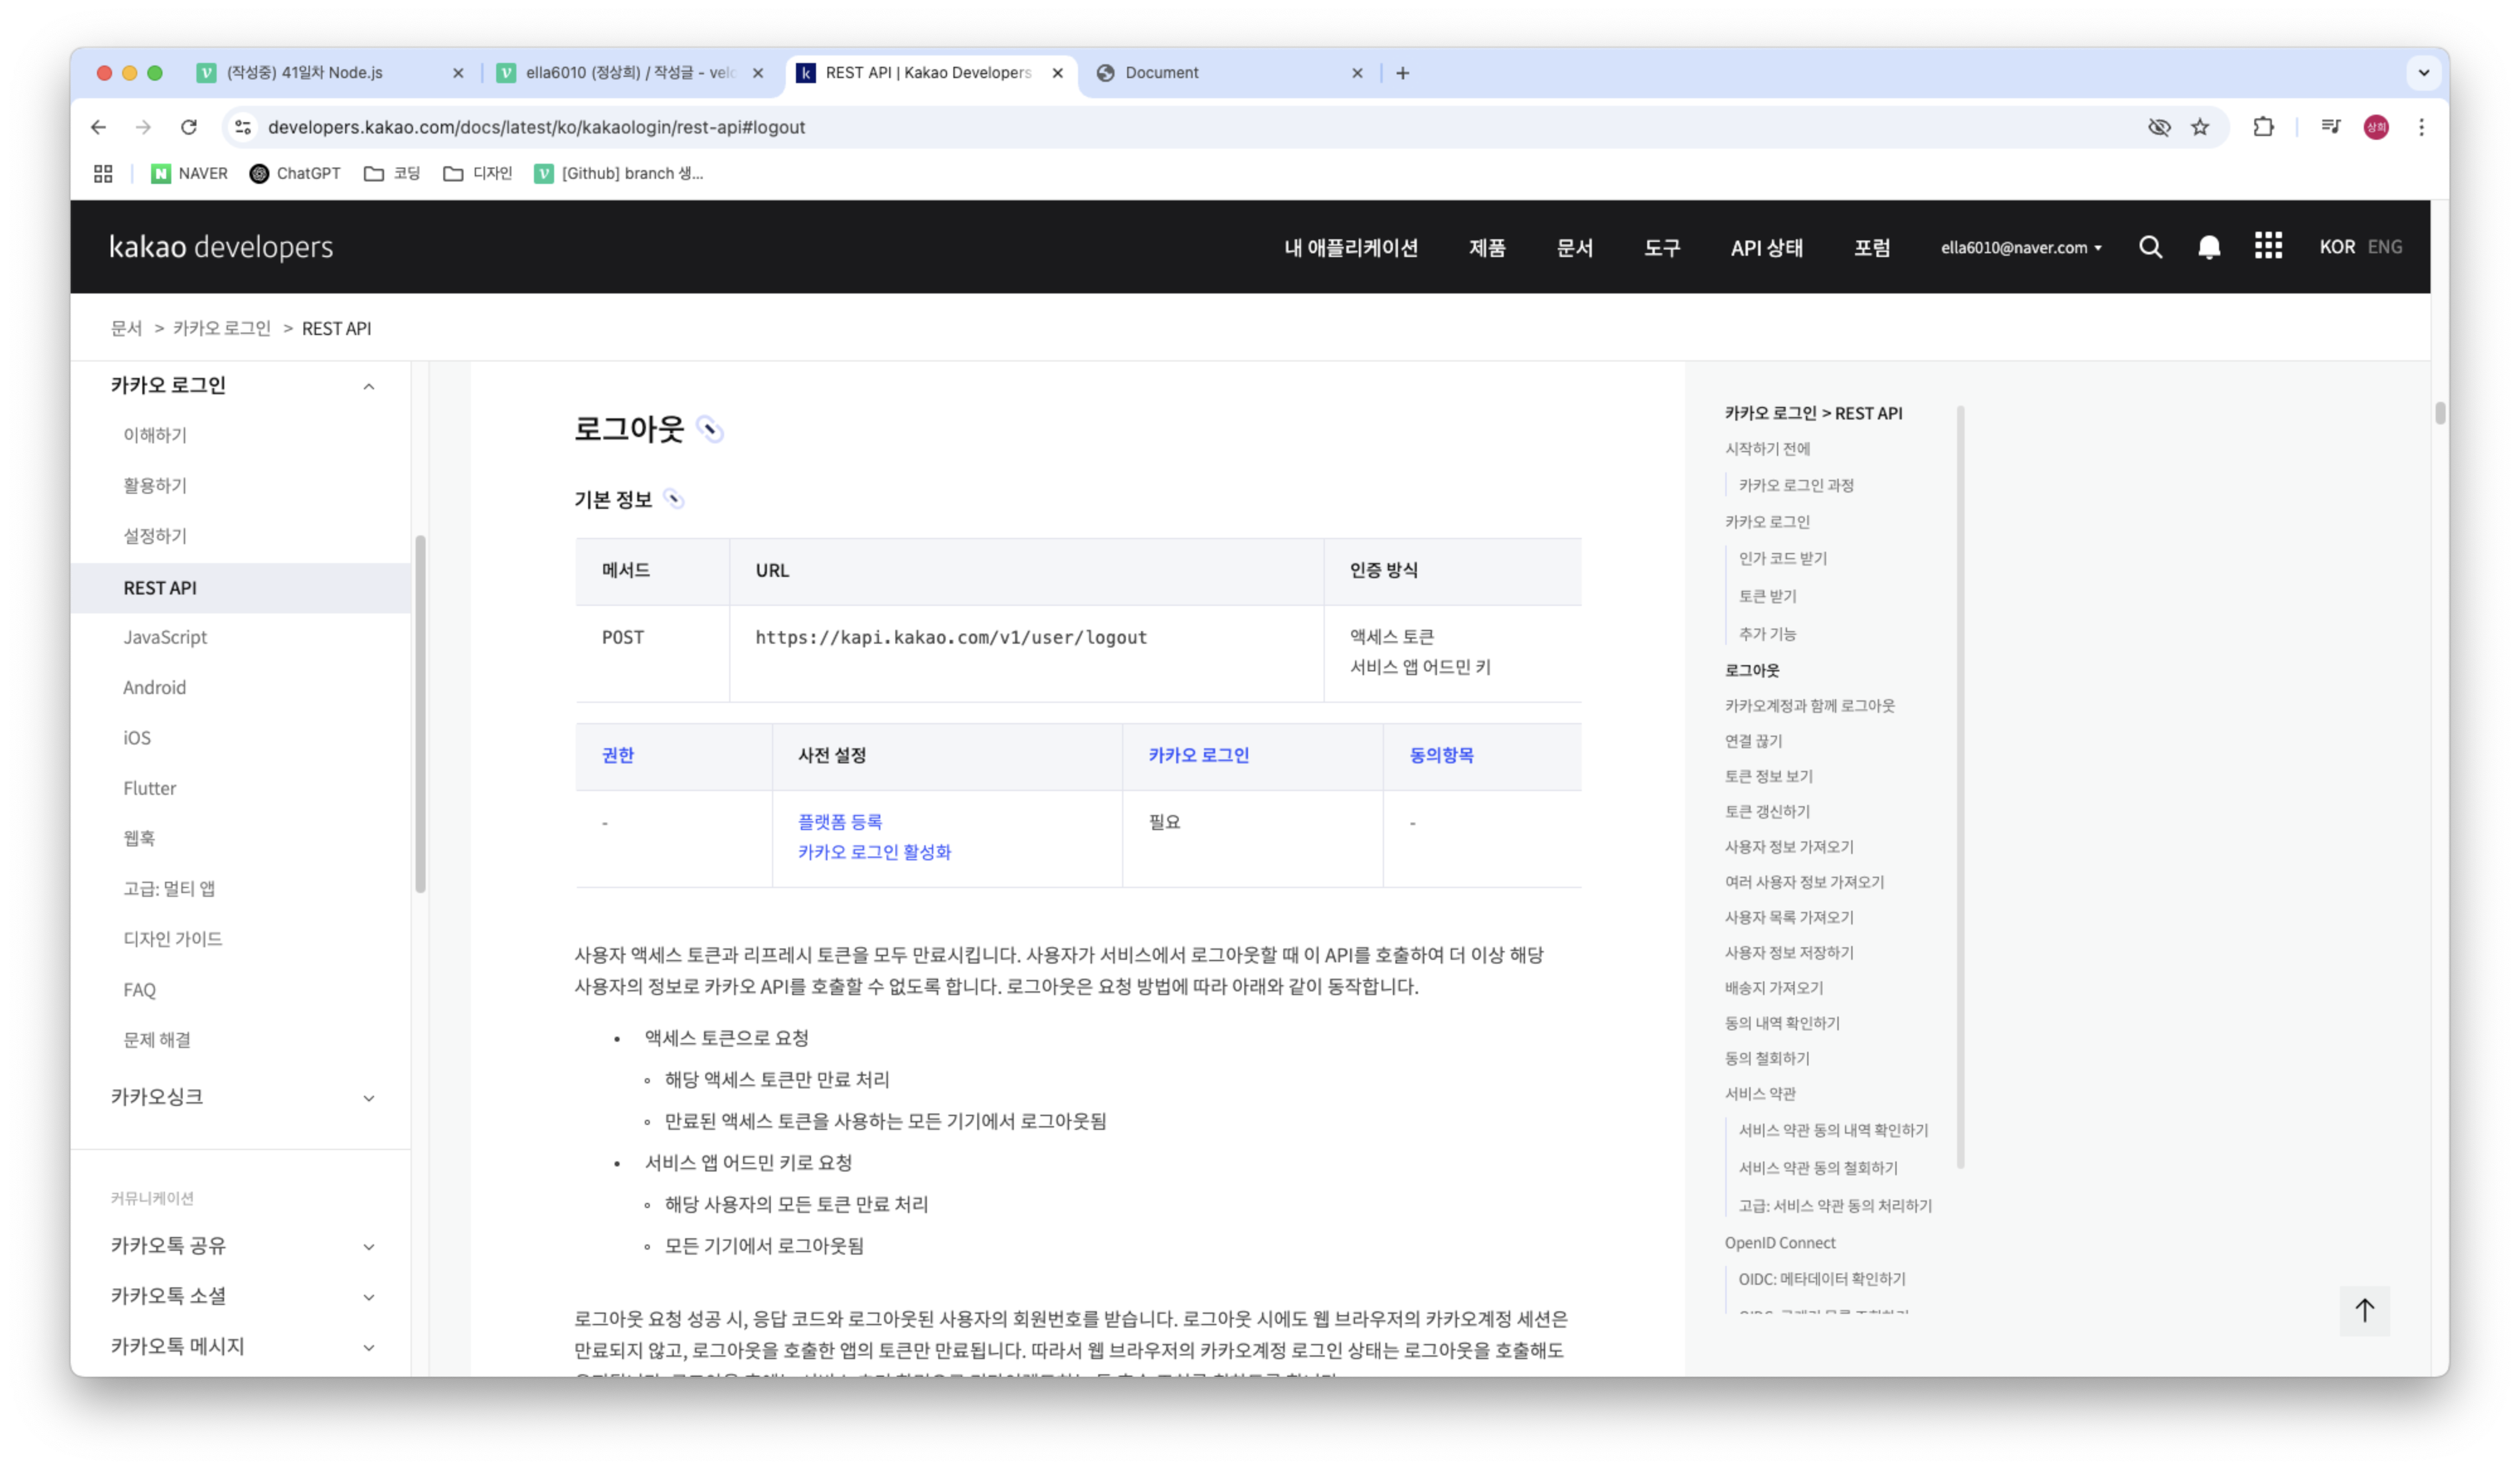
Task: Open a new browser tab
Action: tap(1402, 73)
